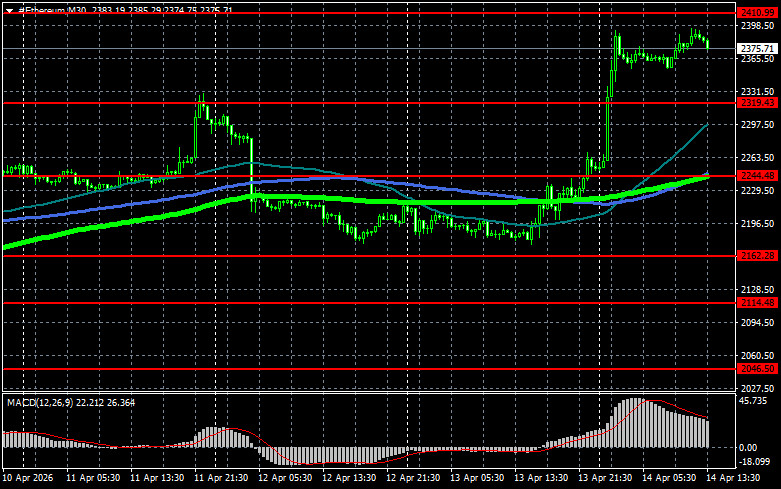Select the red 2114.48 level price tag
The image size is (781, 489).
coord(757,303)
